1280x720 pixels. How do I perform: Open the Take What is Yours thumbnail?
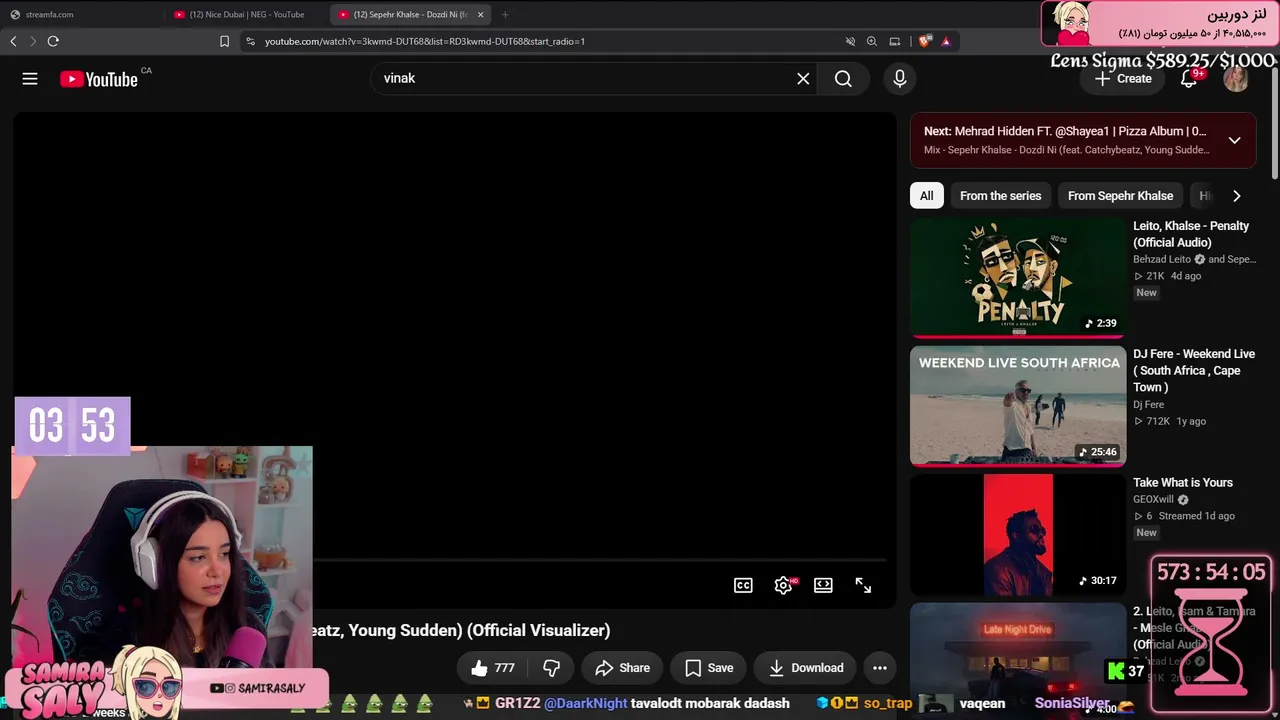coord(1018,535)
